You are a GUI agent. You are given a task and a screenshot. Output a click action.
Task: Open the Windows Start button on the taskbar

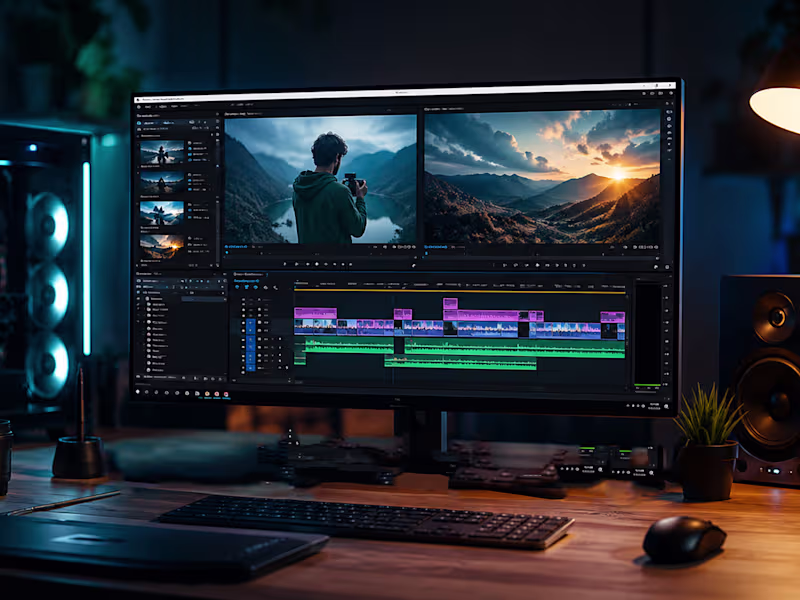[x=138, y=392]
